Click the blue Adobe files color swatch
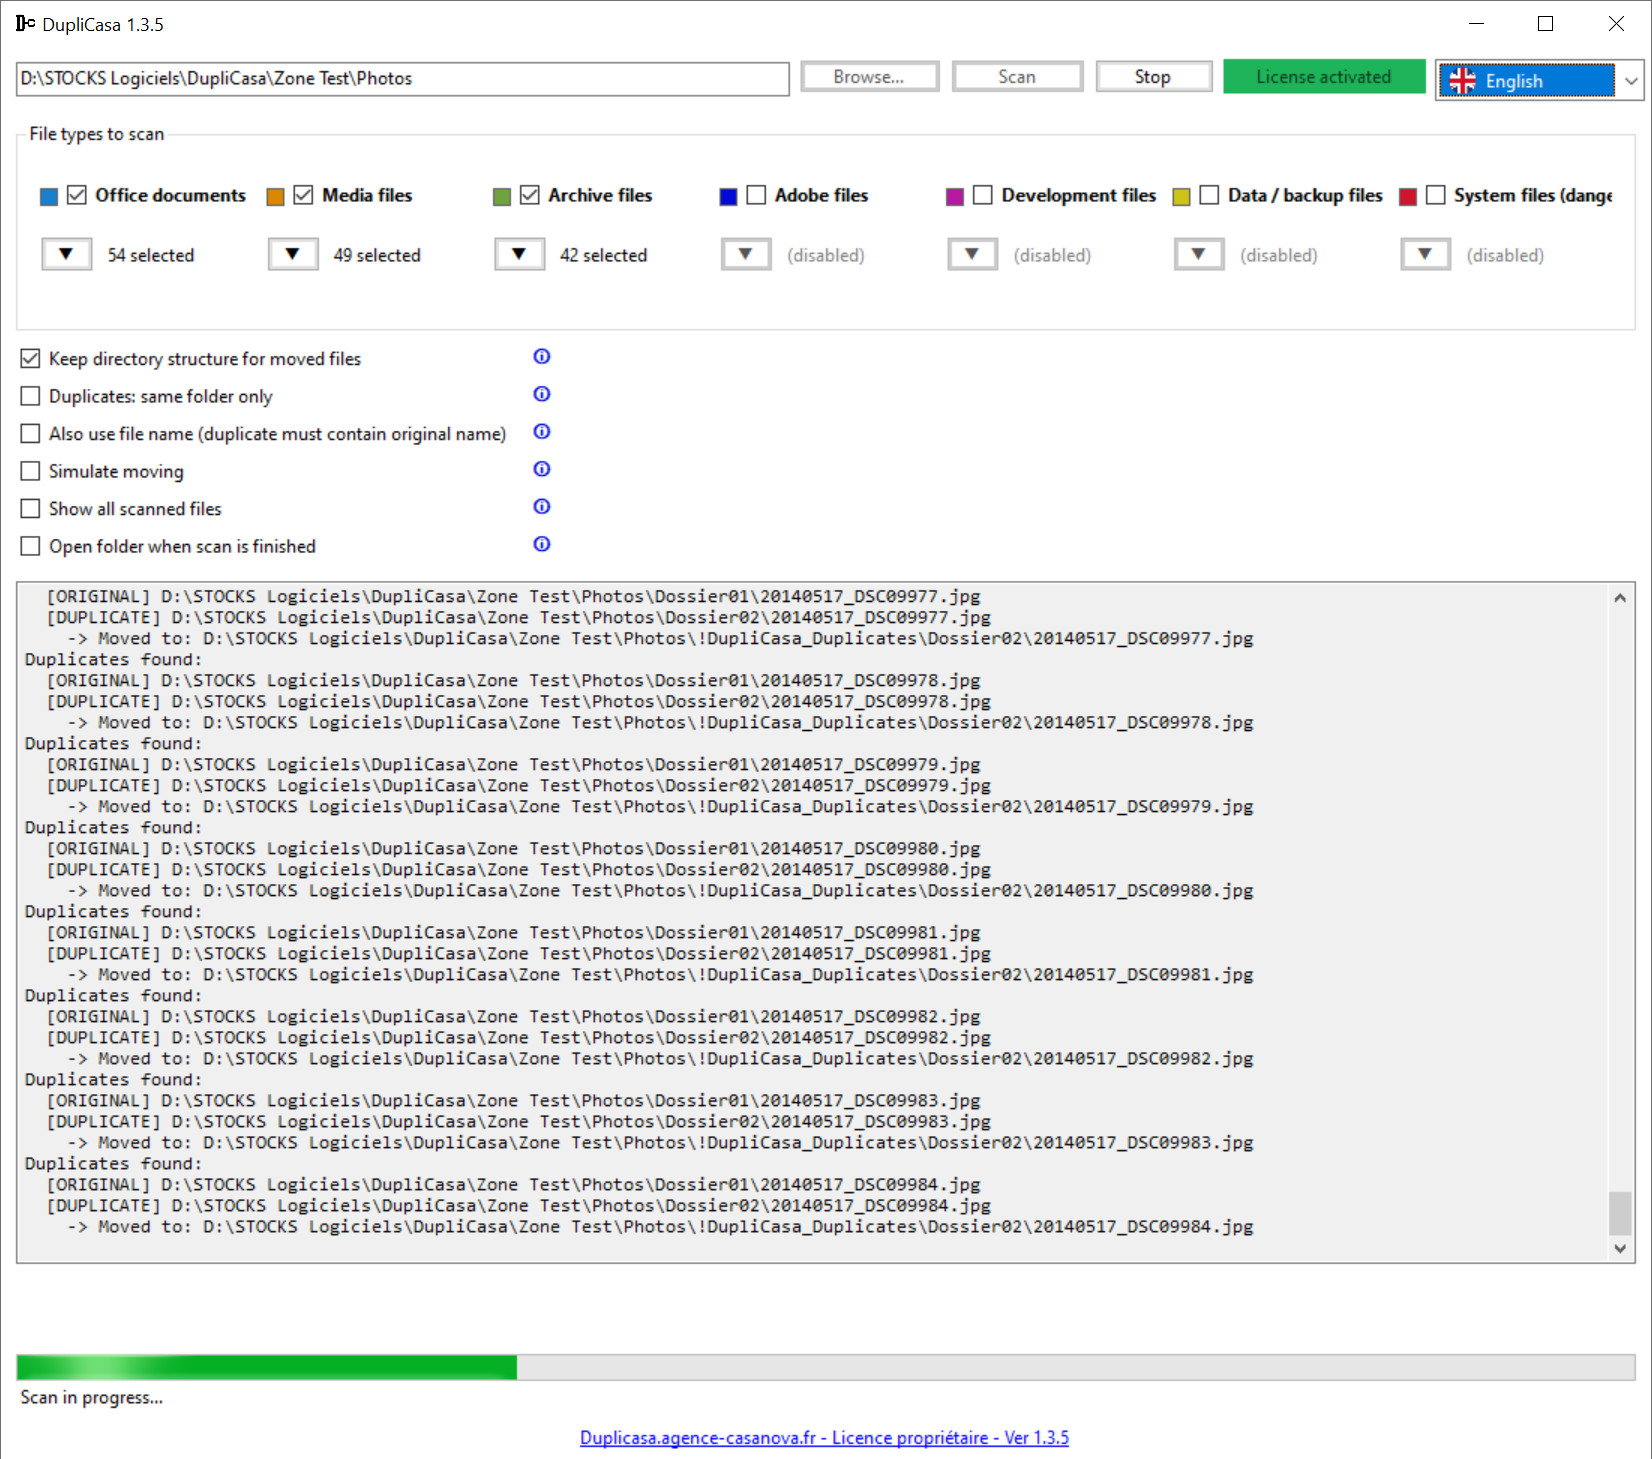The image size is (1652, 1459). [x=728, y=197]
